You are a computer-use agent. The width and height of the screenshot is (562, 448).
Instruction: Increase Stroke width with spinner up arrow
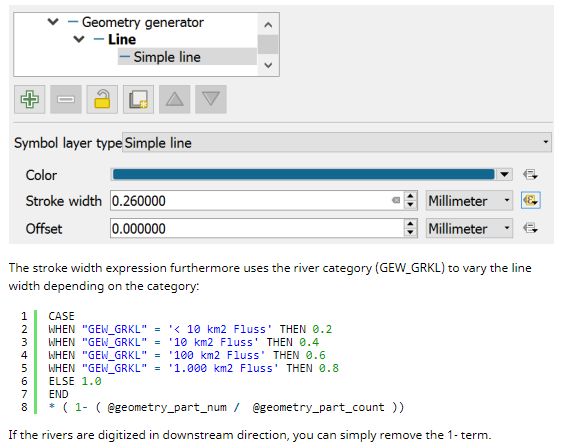[410, 196]
